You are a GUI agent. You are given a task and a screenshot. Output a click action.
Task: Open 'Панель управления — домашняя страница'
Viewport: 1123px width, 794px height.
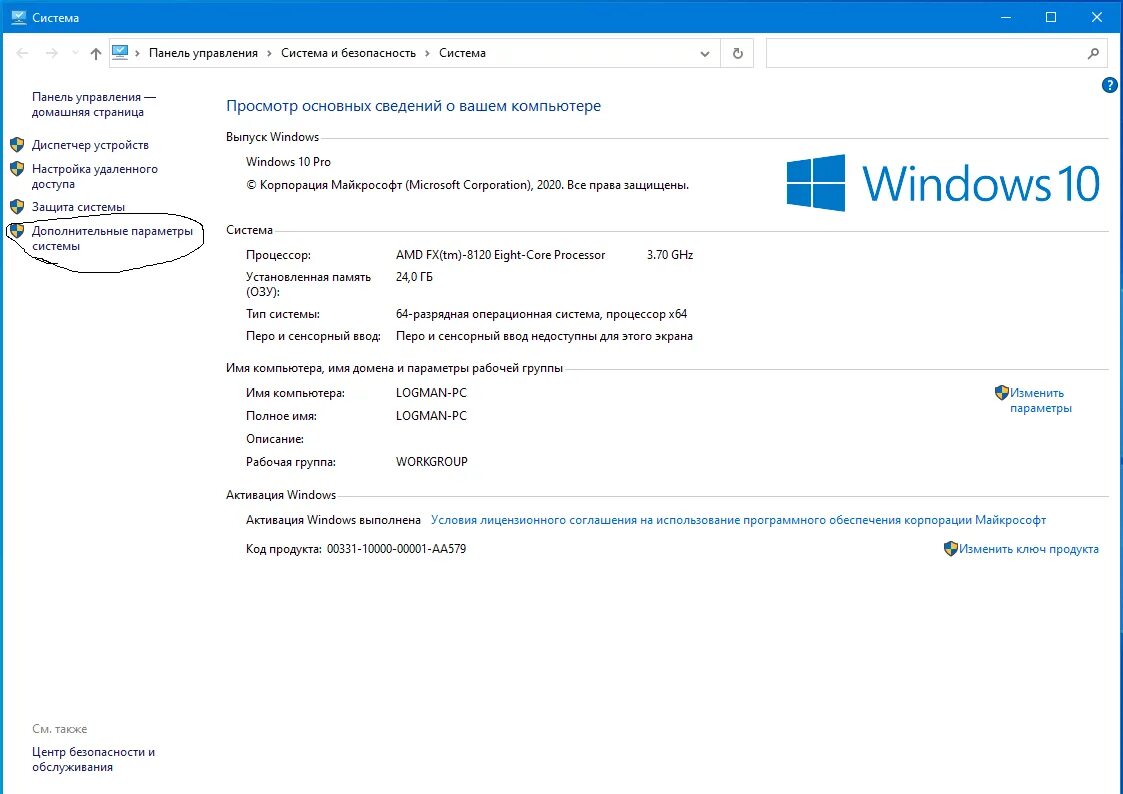94,105
